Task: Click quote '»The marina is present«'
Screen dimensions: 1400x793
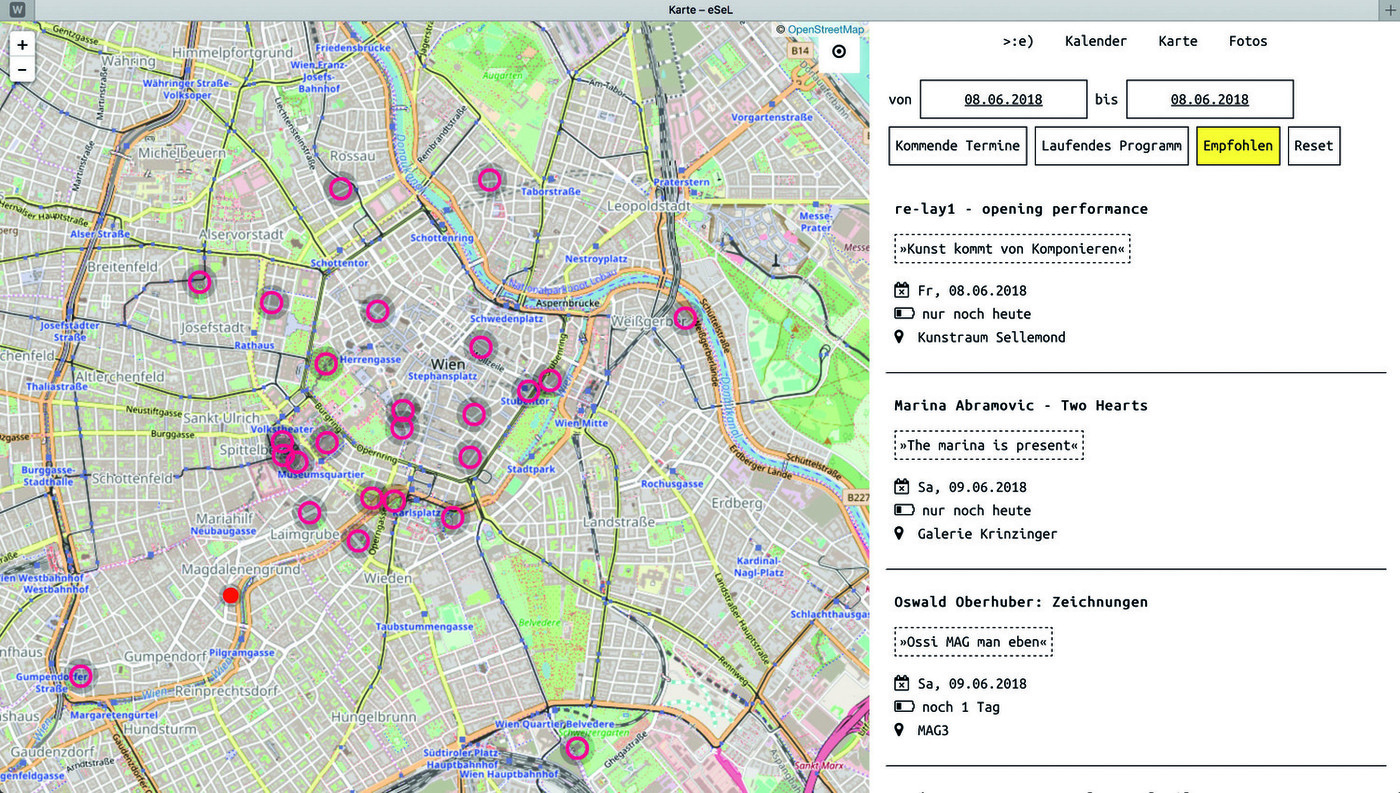Action: [989, 445]
